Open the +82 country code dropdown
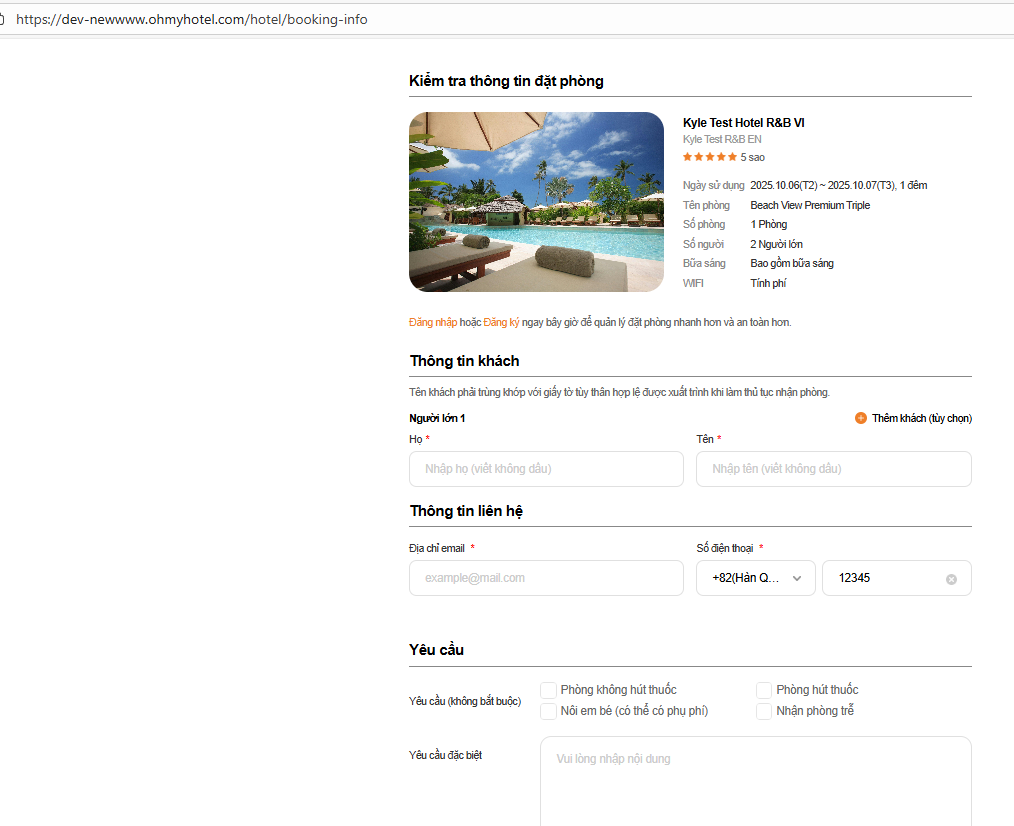1014x826 pixels. pyautogui.click(x=755, y=578)
